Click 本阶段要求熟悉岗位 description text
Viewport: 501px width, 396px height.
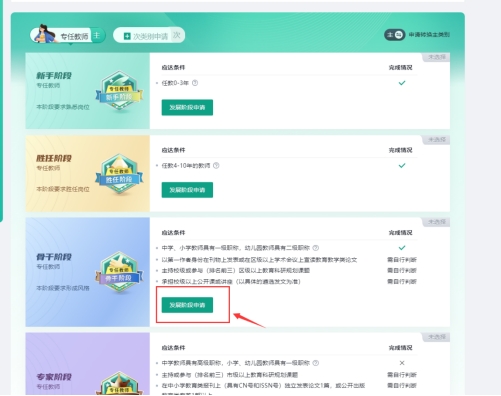click(63, 107)
